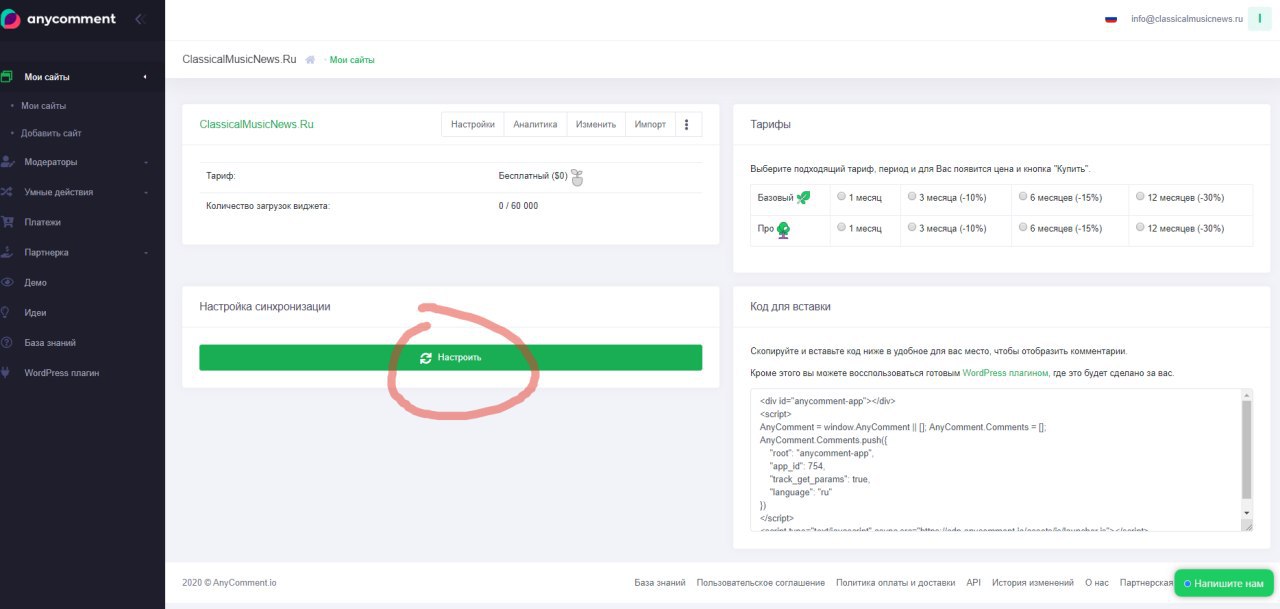This screenshot has width=1280, height=609.
Task: Click inside the embed code text area
Action: coord(996,461)
